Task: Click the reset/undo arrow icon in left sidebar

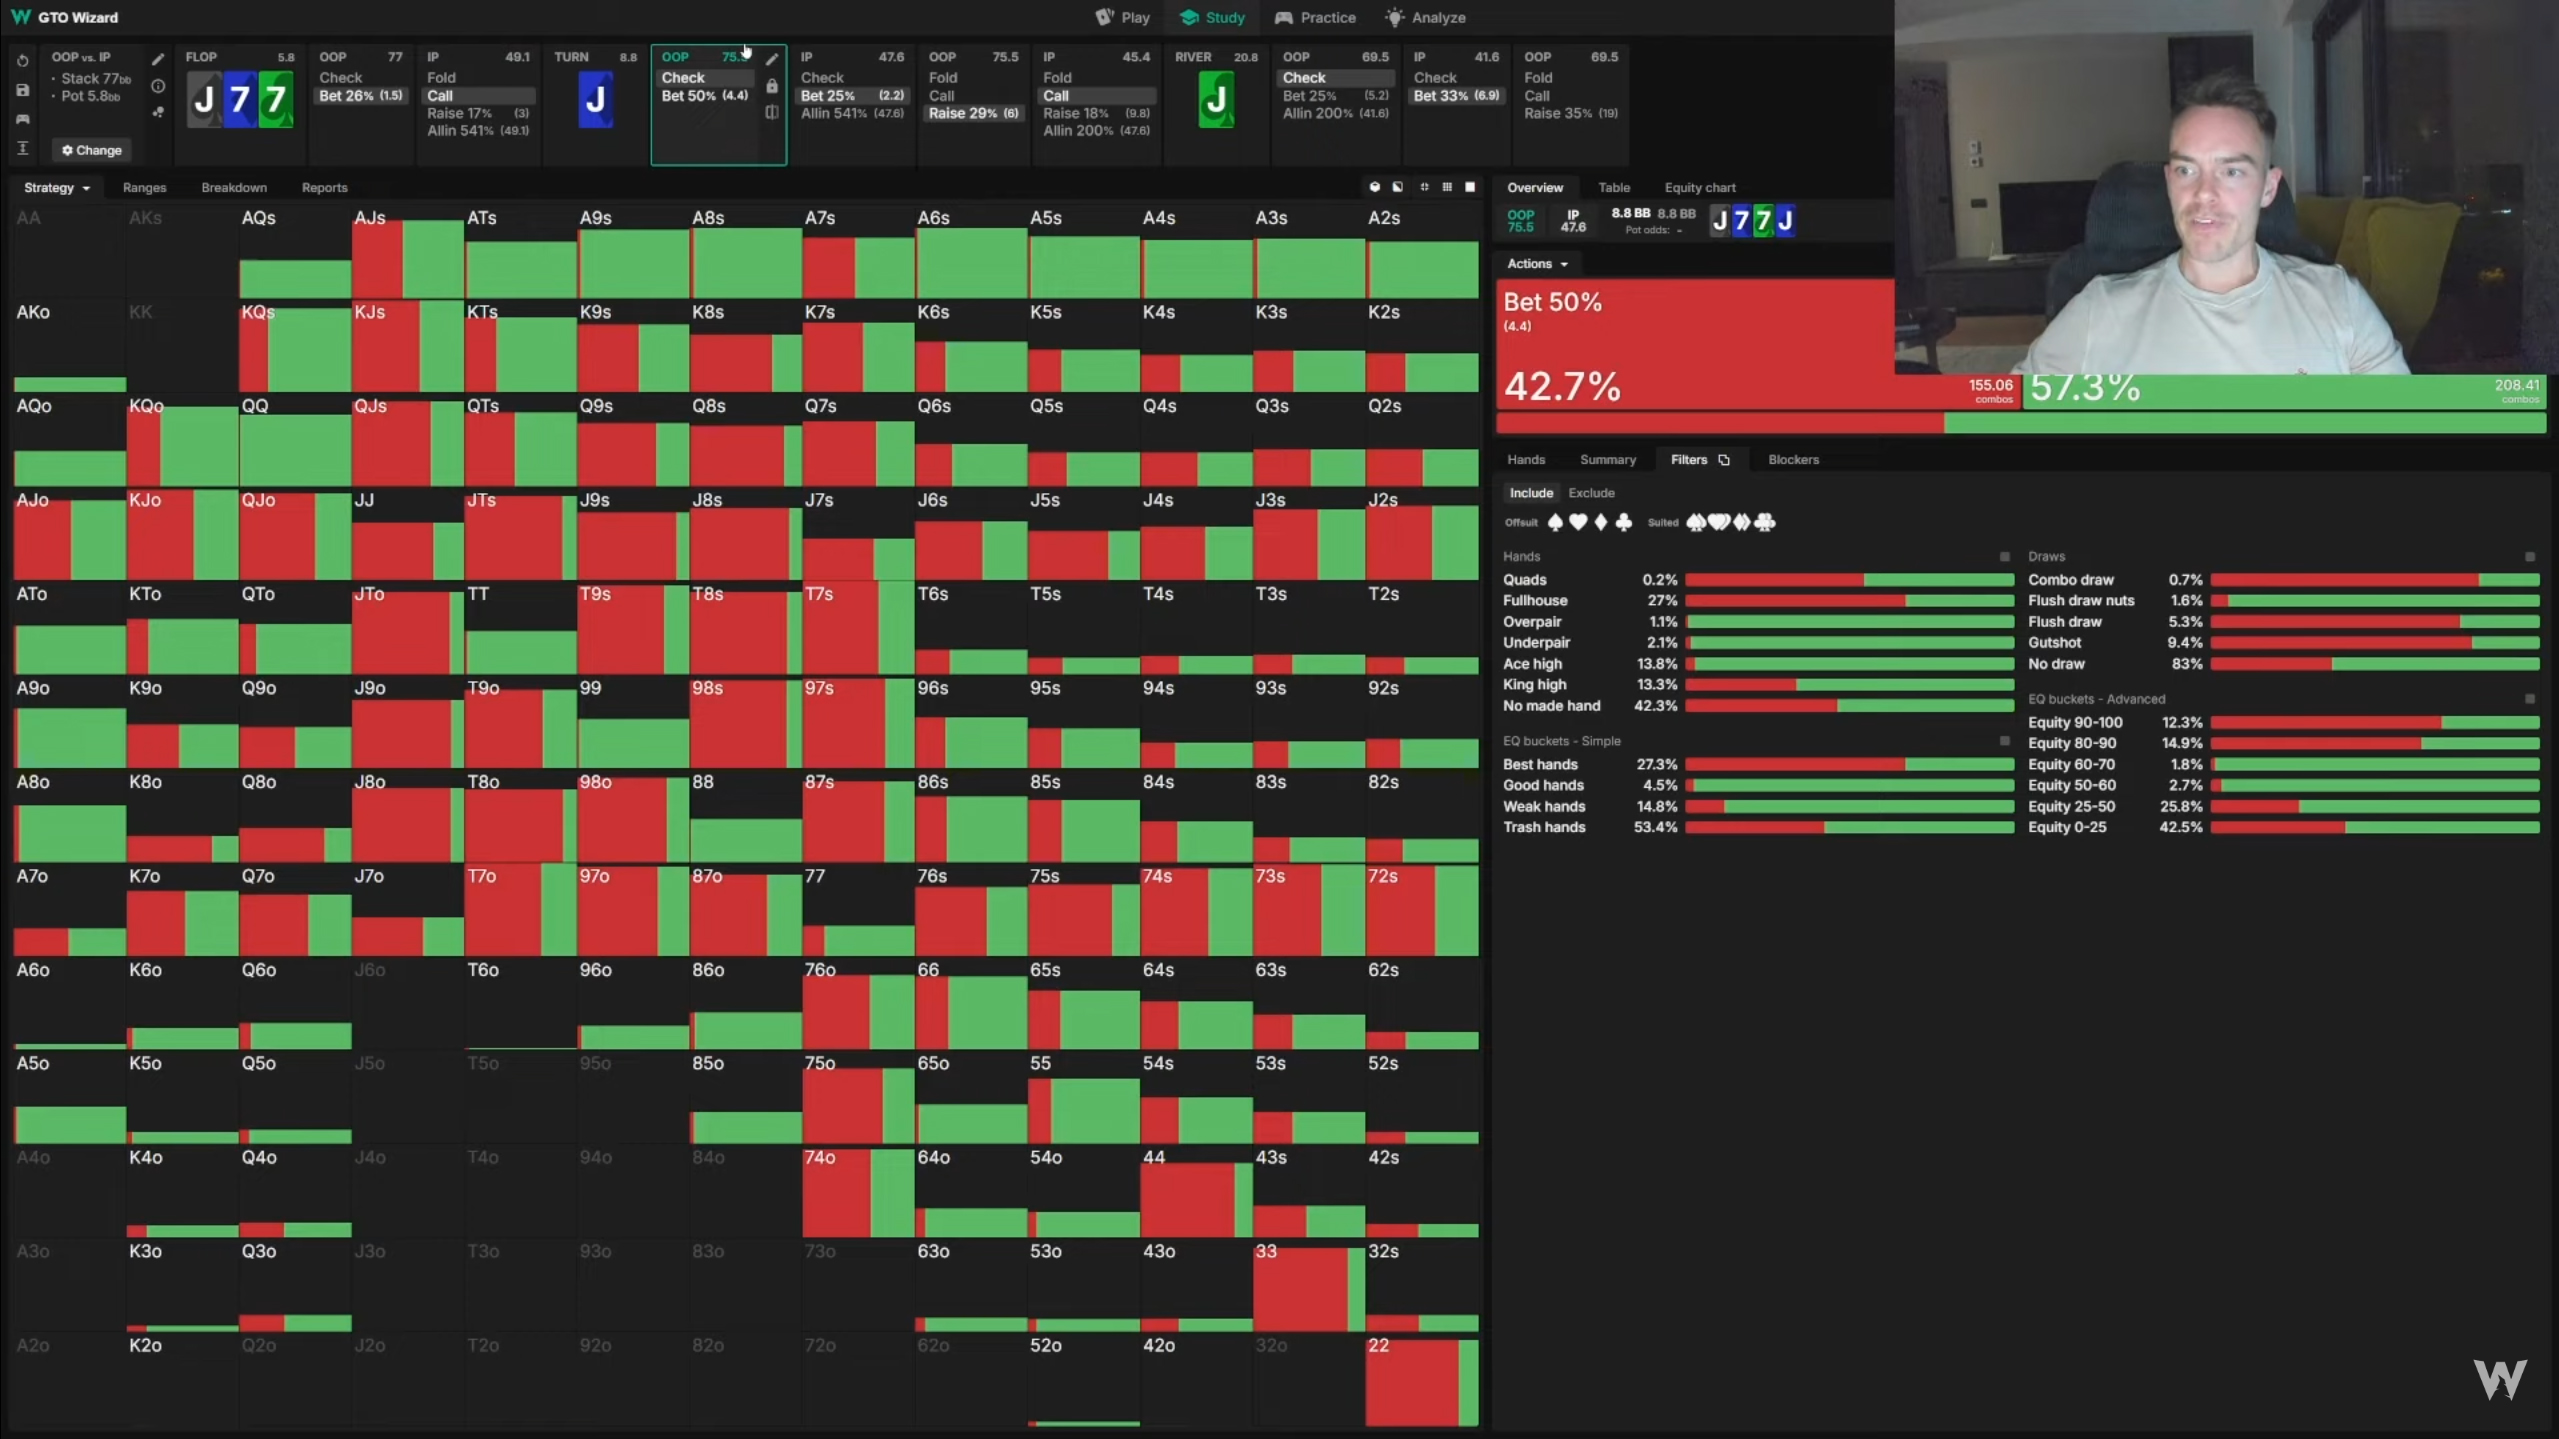Action: (x=22, y=61)
